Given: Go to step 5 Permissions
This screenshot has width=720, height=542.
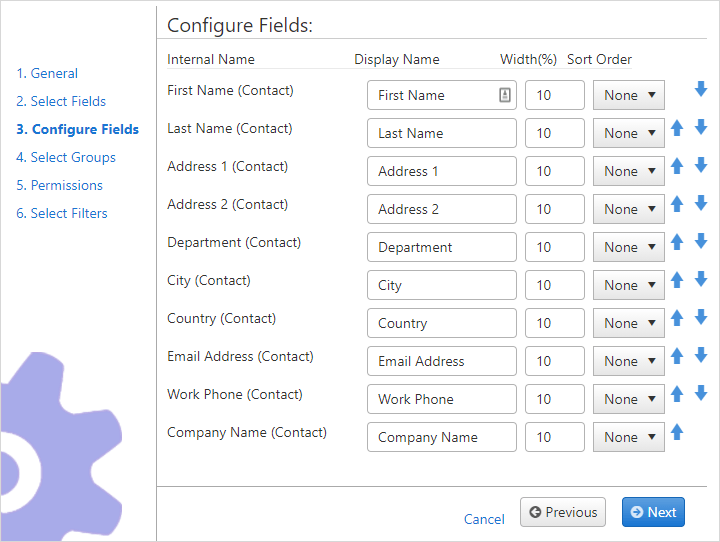Looking at the screenshot, I should pyautogui.click(x=59, y=185).
